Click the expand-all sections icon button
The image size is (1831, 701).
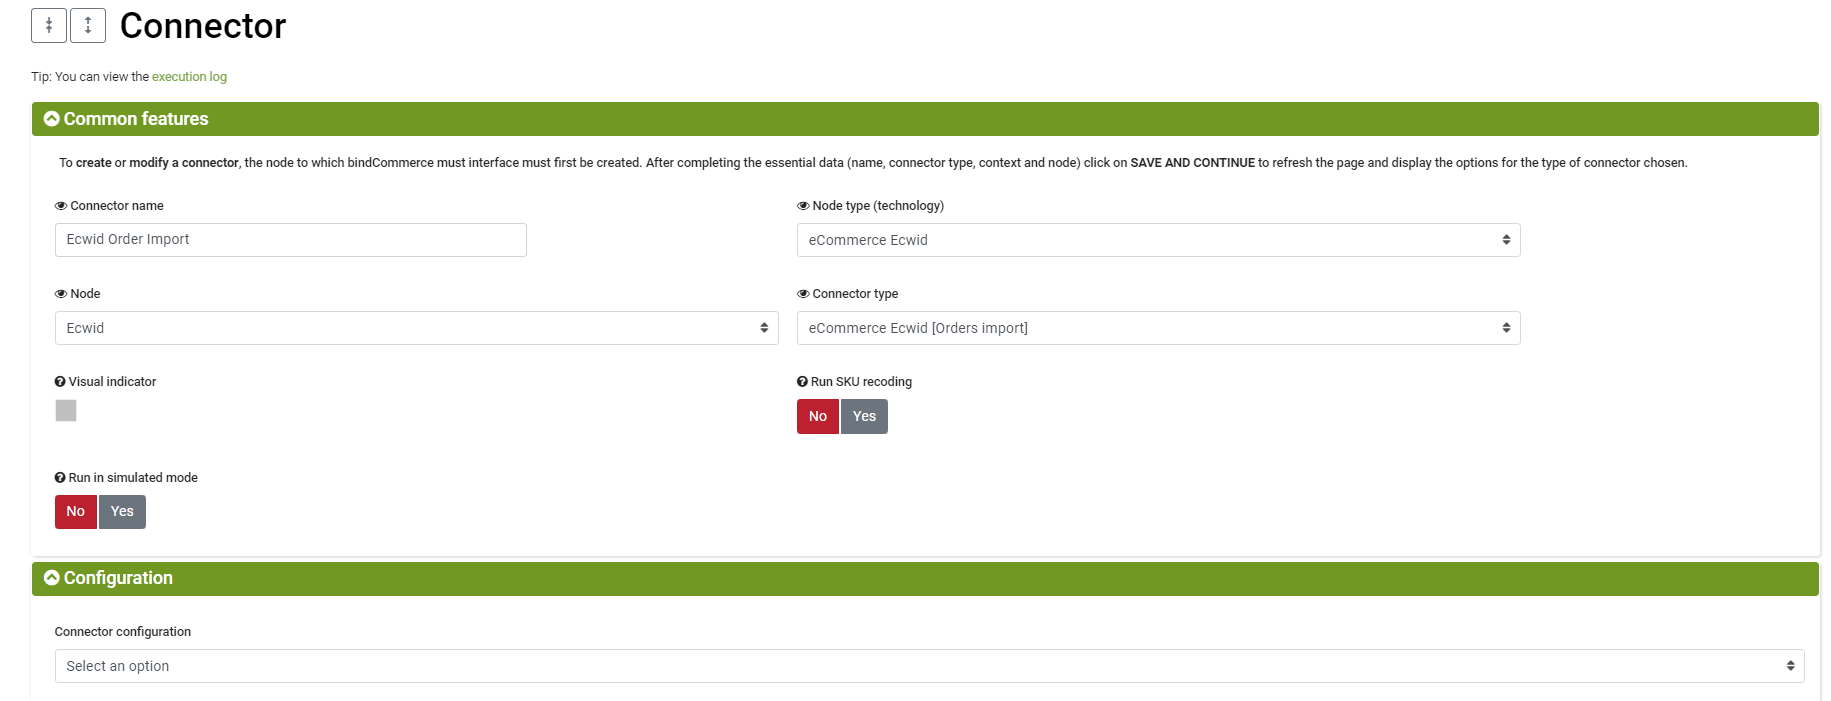[x=88, y=26]
